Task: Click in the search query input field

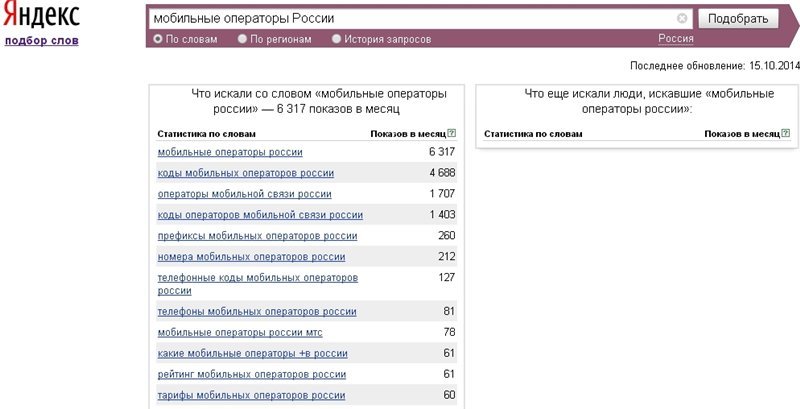Action: (410, 18)
